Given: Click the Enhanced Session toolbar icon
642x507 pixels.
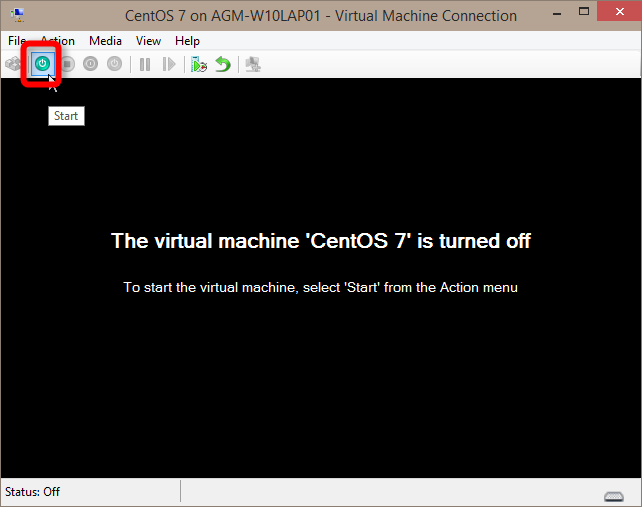Looking at the screenshot, I should coord(253,64).
